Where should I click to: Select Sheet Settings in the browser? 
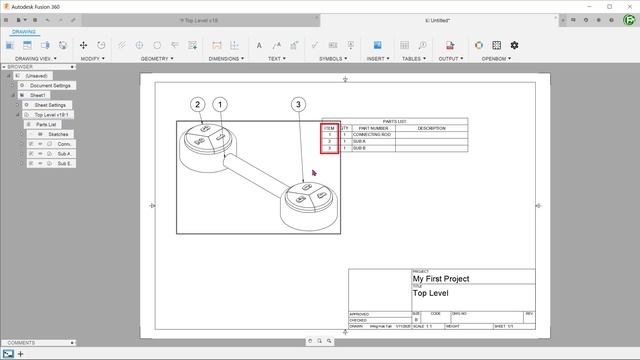(x=50, y=105)
